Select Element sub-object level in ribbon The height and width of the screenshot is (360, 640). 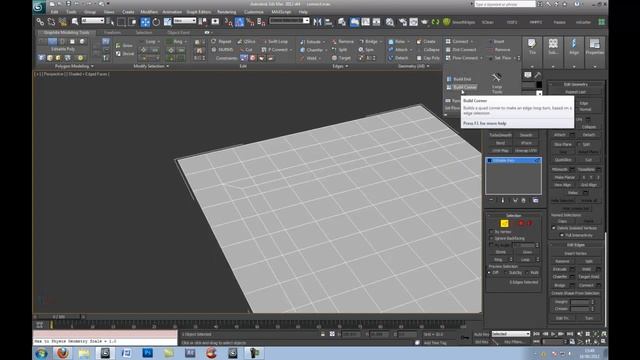(82, 42)
